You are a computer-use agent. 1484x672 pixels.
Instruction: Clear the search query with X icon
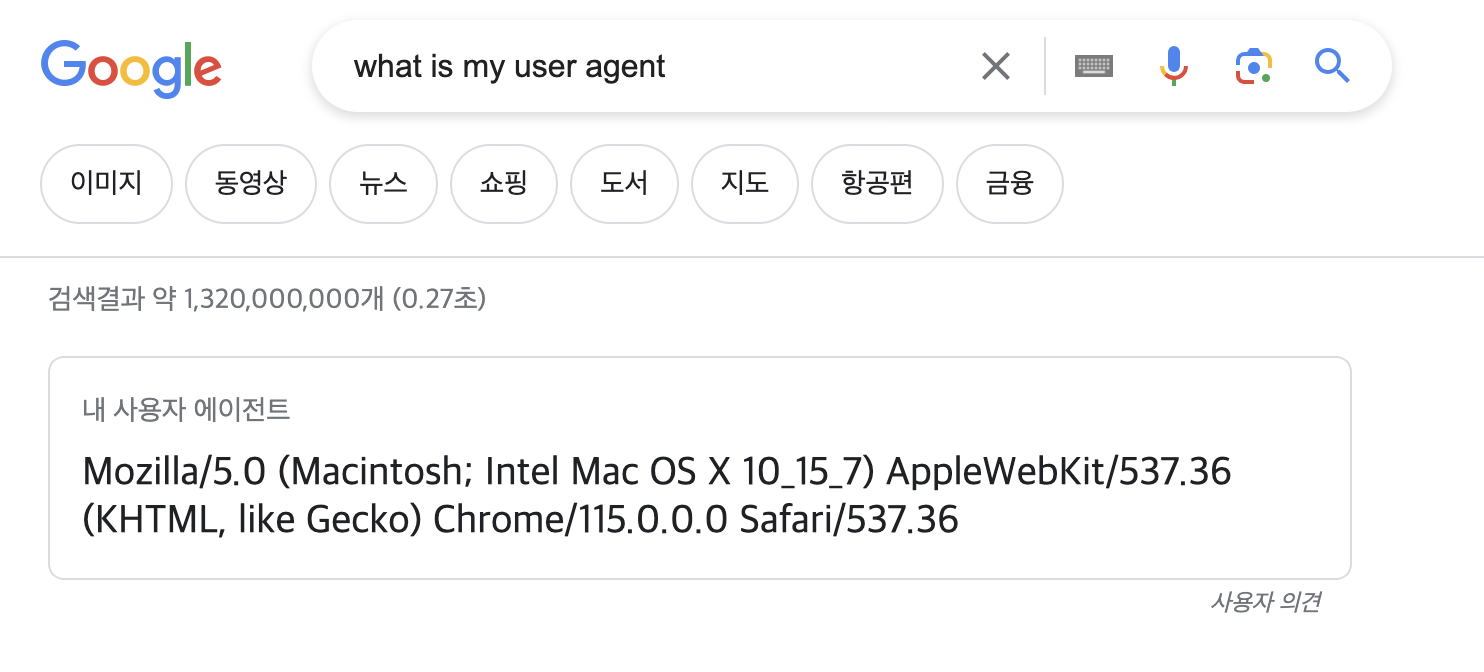[x=995, y=67]
